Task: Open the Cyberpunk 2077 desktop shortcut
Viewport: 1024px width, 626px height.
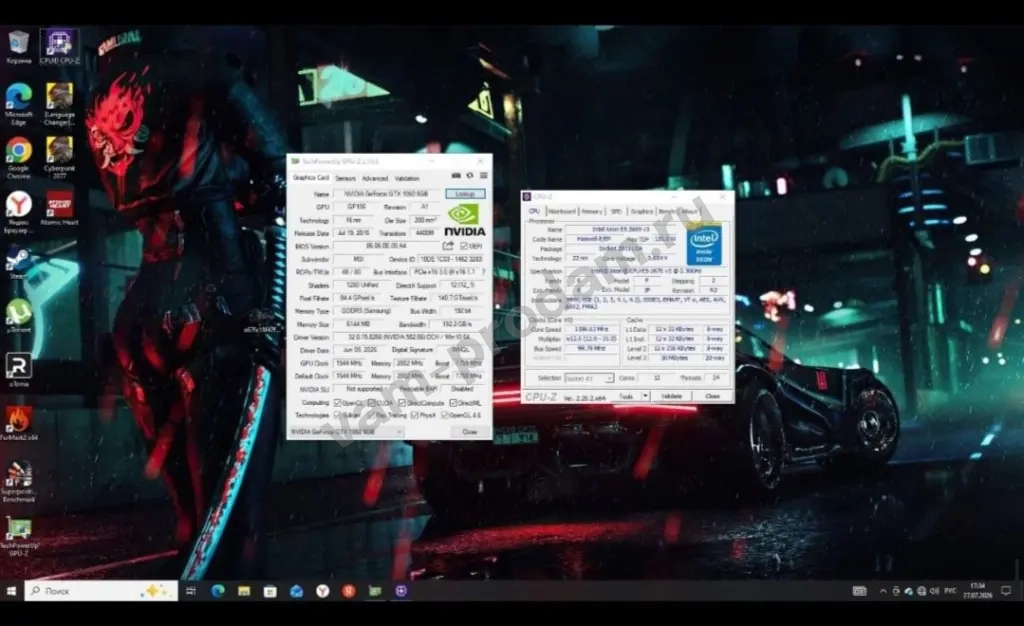Action: click(59, 158)
